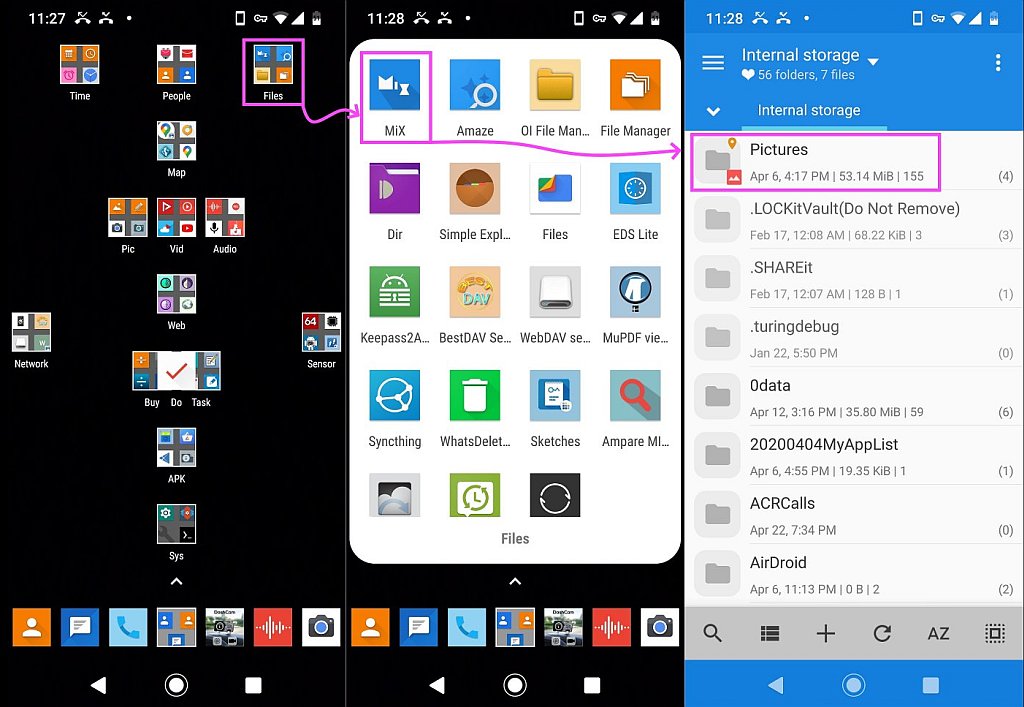Open the .SHAREit folder
1024x707 pixels.
[x=854, y=279]
